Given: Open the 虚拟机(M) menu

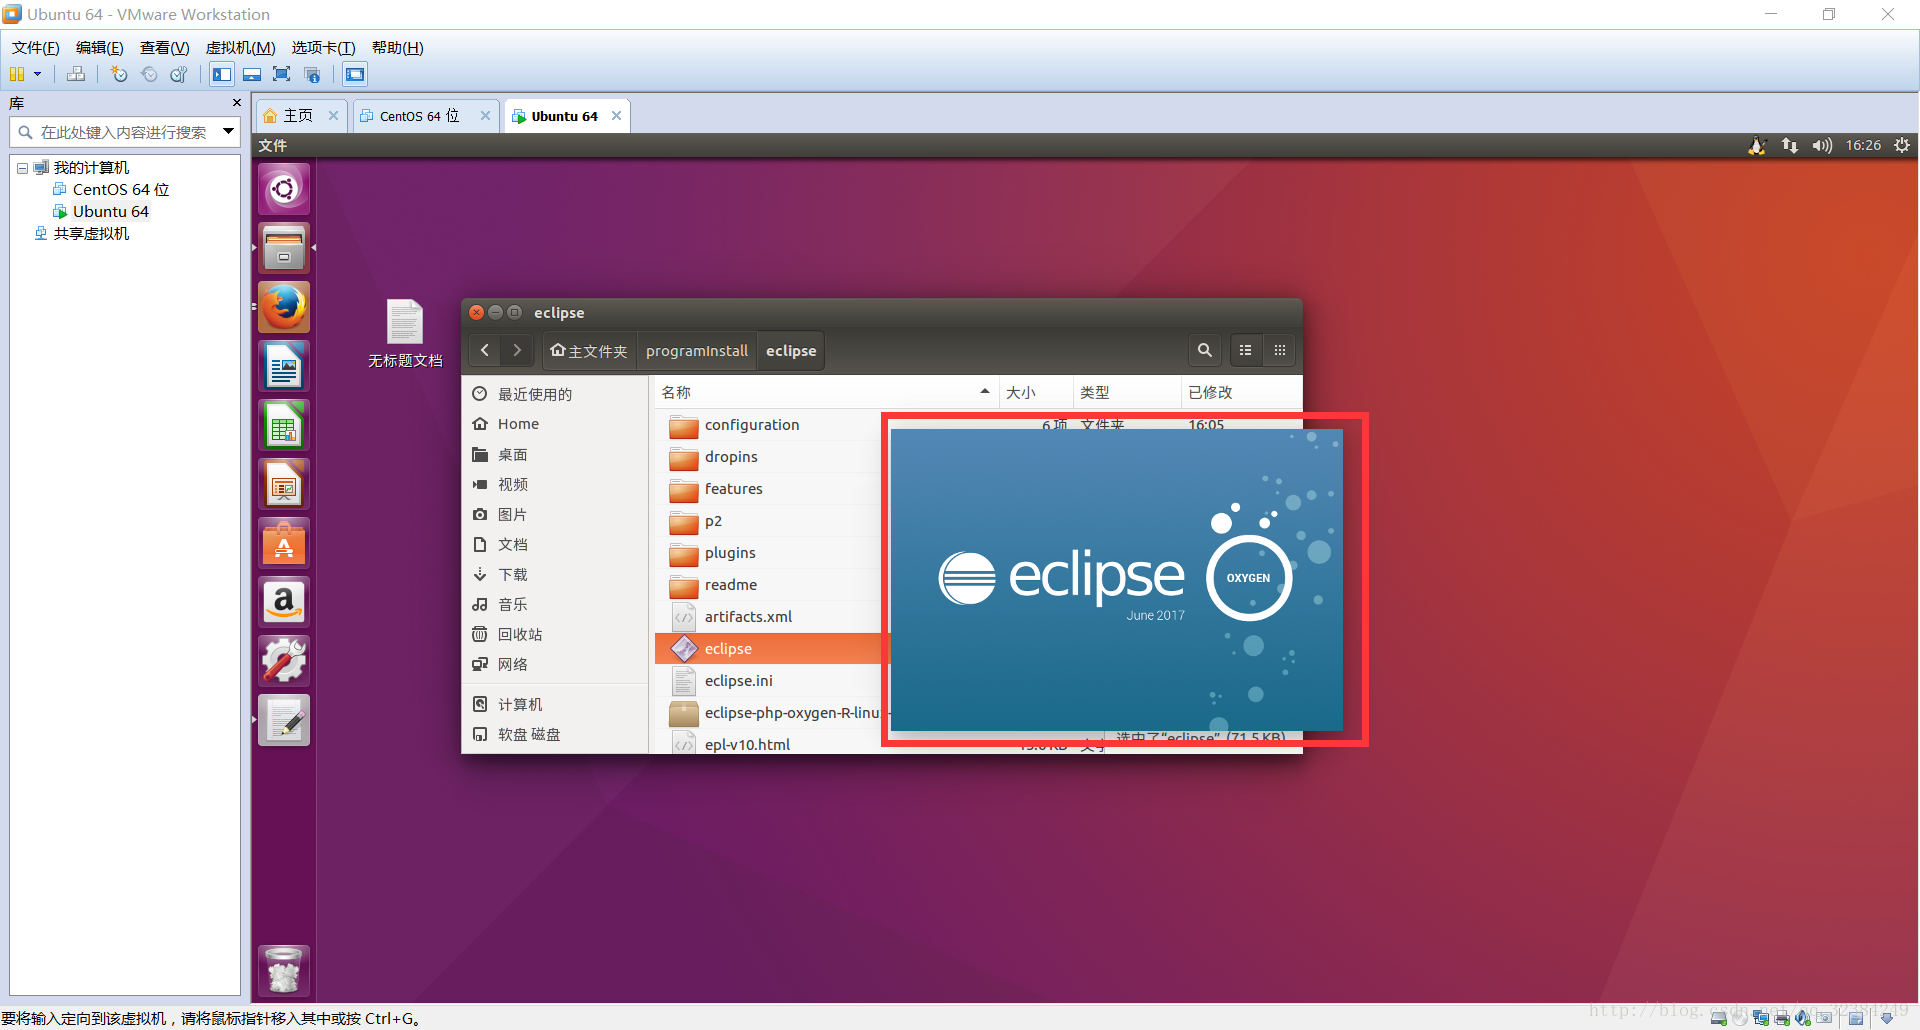Looking at the screenshot, I should [241, 48].
